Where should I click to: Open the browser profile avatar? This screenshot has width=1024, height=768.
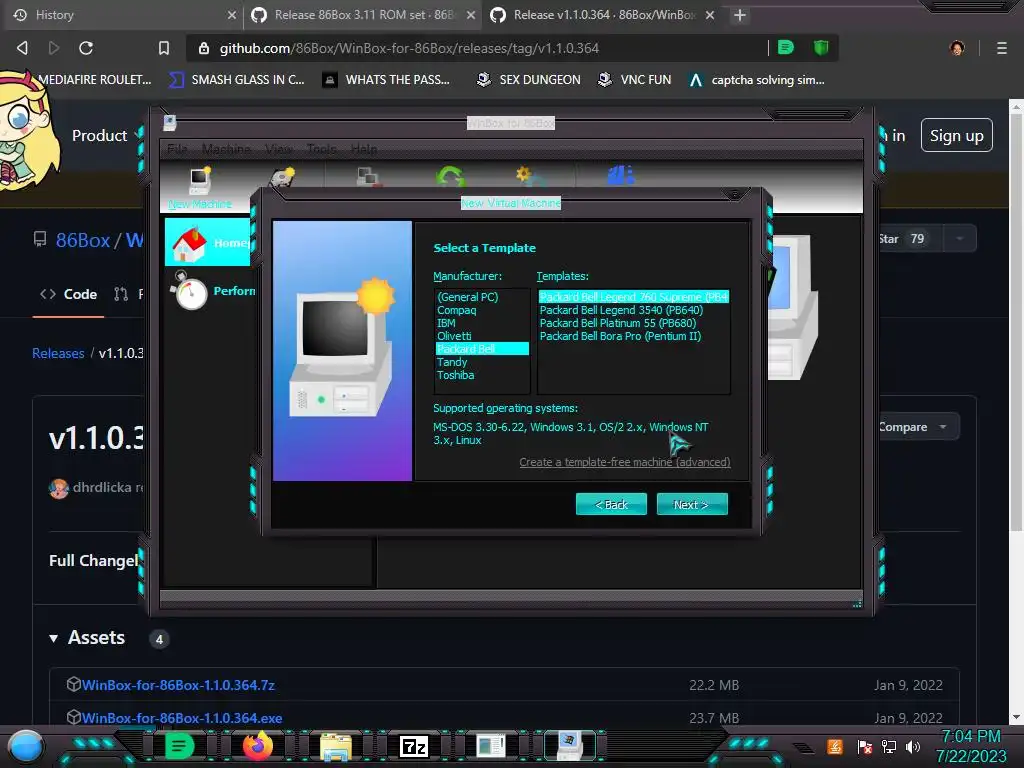(957, 48)
